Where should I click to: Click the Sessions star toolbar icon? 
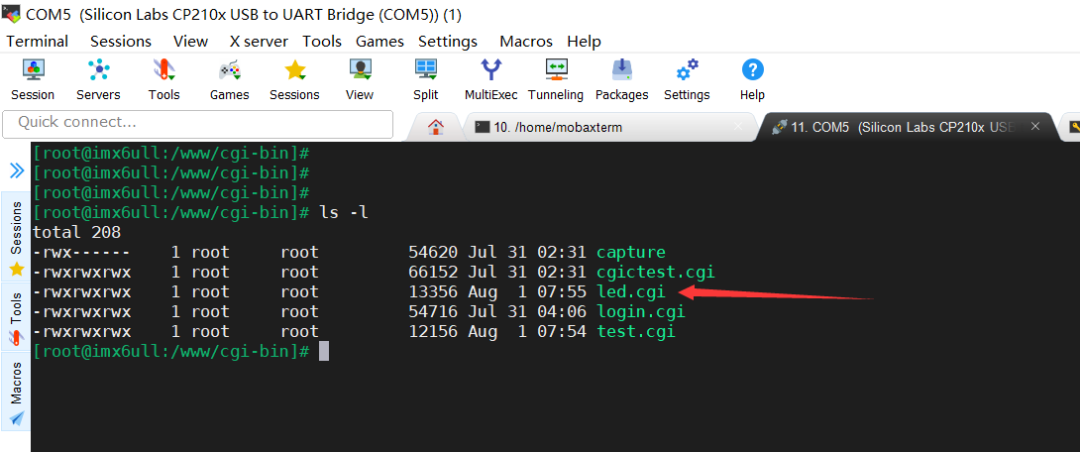pyautogui.click(x=294, y=71)
